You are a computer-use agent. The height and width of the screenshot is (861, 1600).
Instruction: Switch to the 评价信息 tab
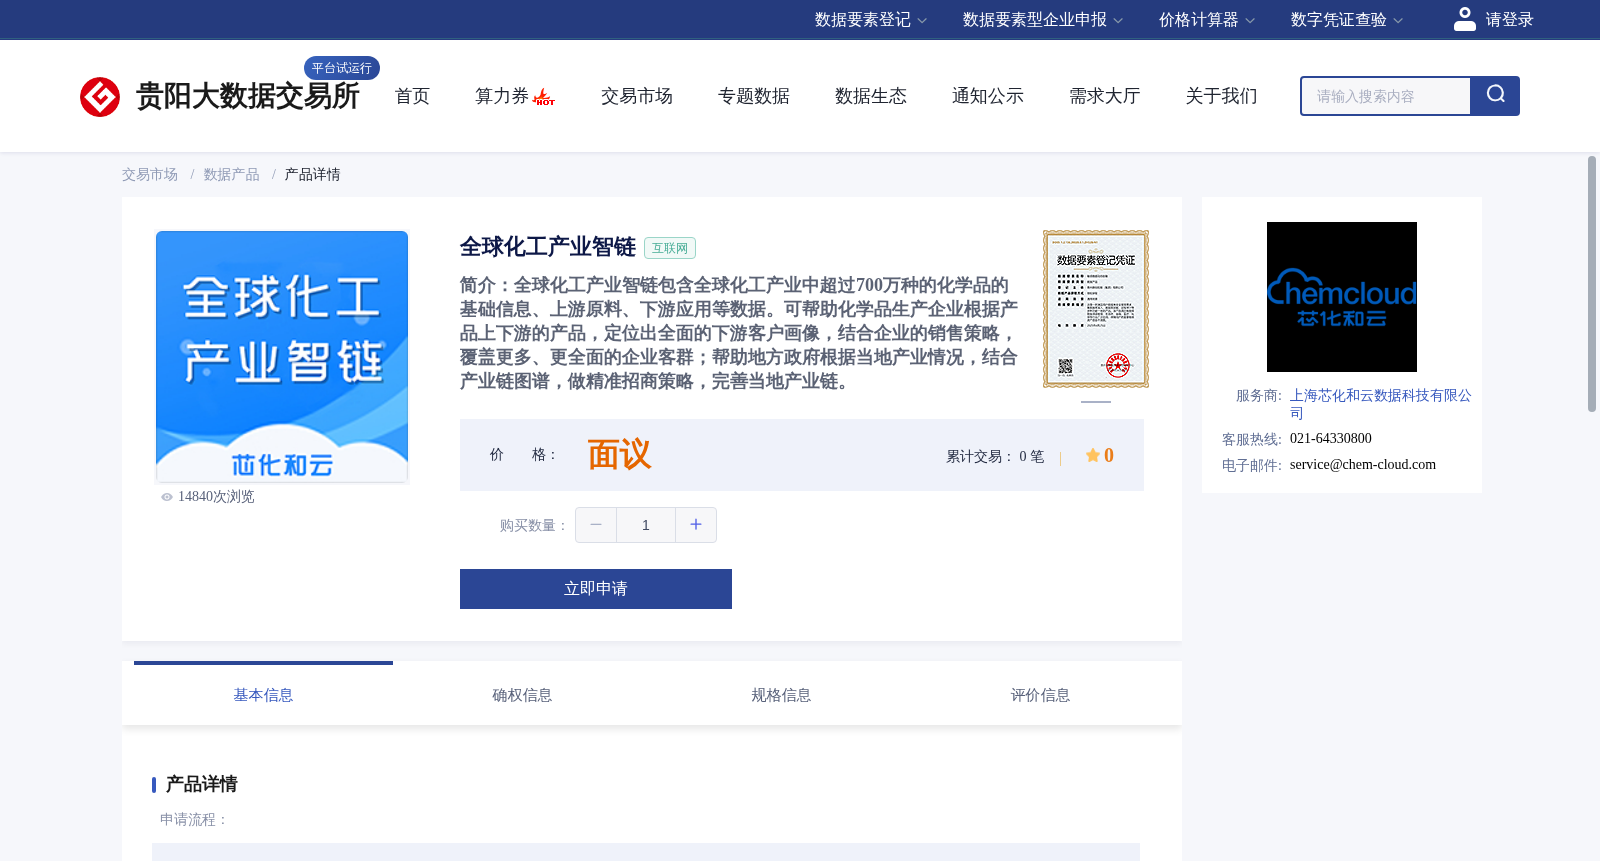click(1040, 695)
